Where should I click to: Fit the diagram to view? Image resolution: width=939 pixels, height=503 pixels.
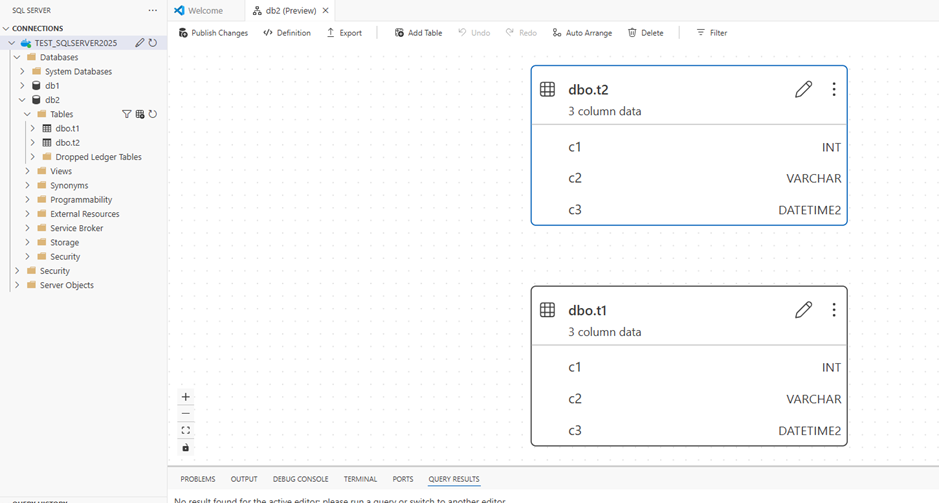click(186, 430)
